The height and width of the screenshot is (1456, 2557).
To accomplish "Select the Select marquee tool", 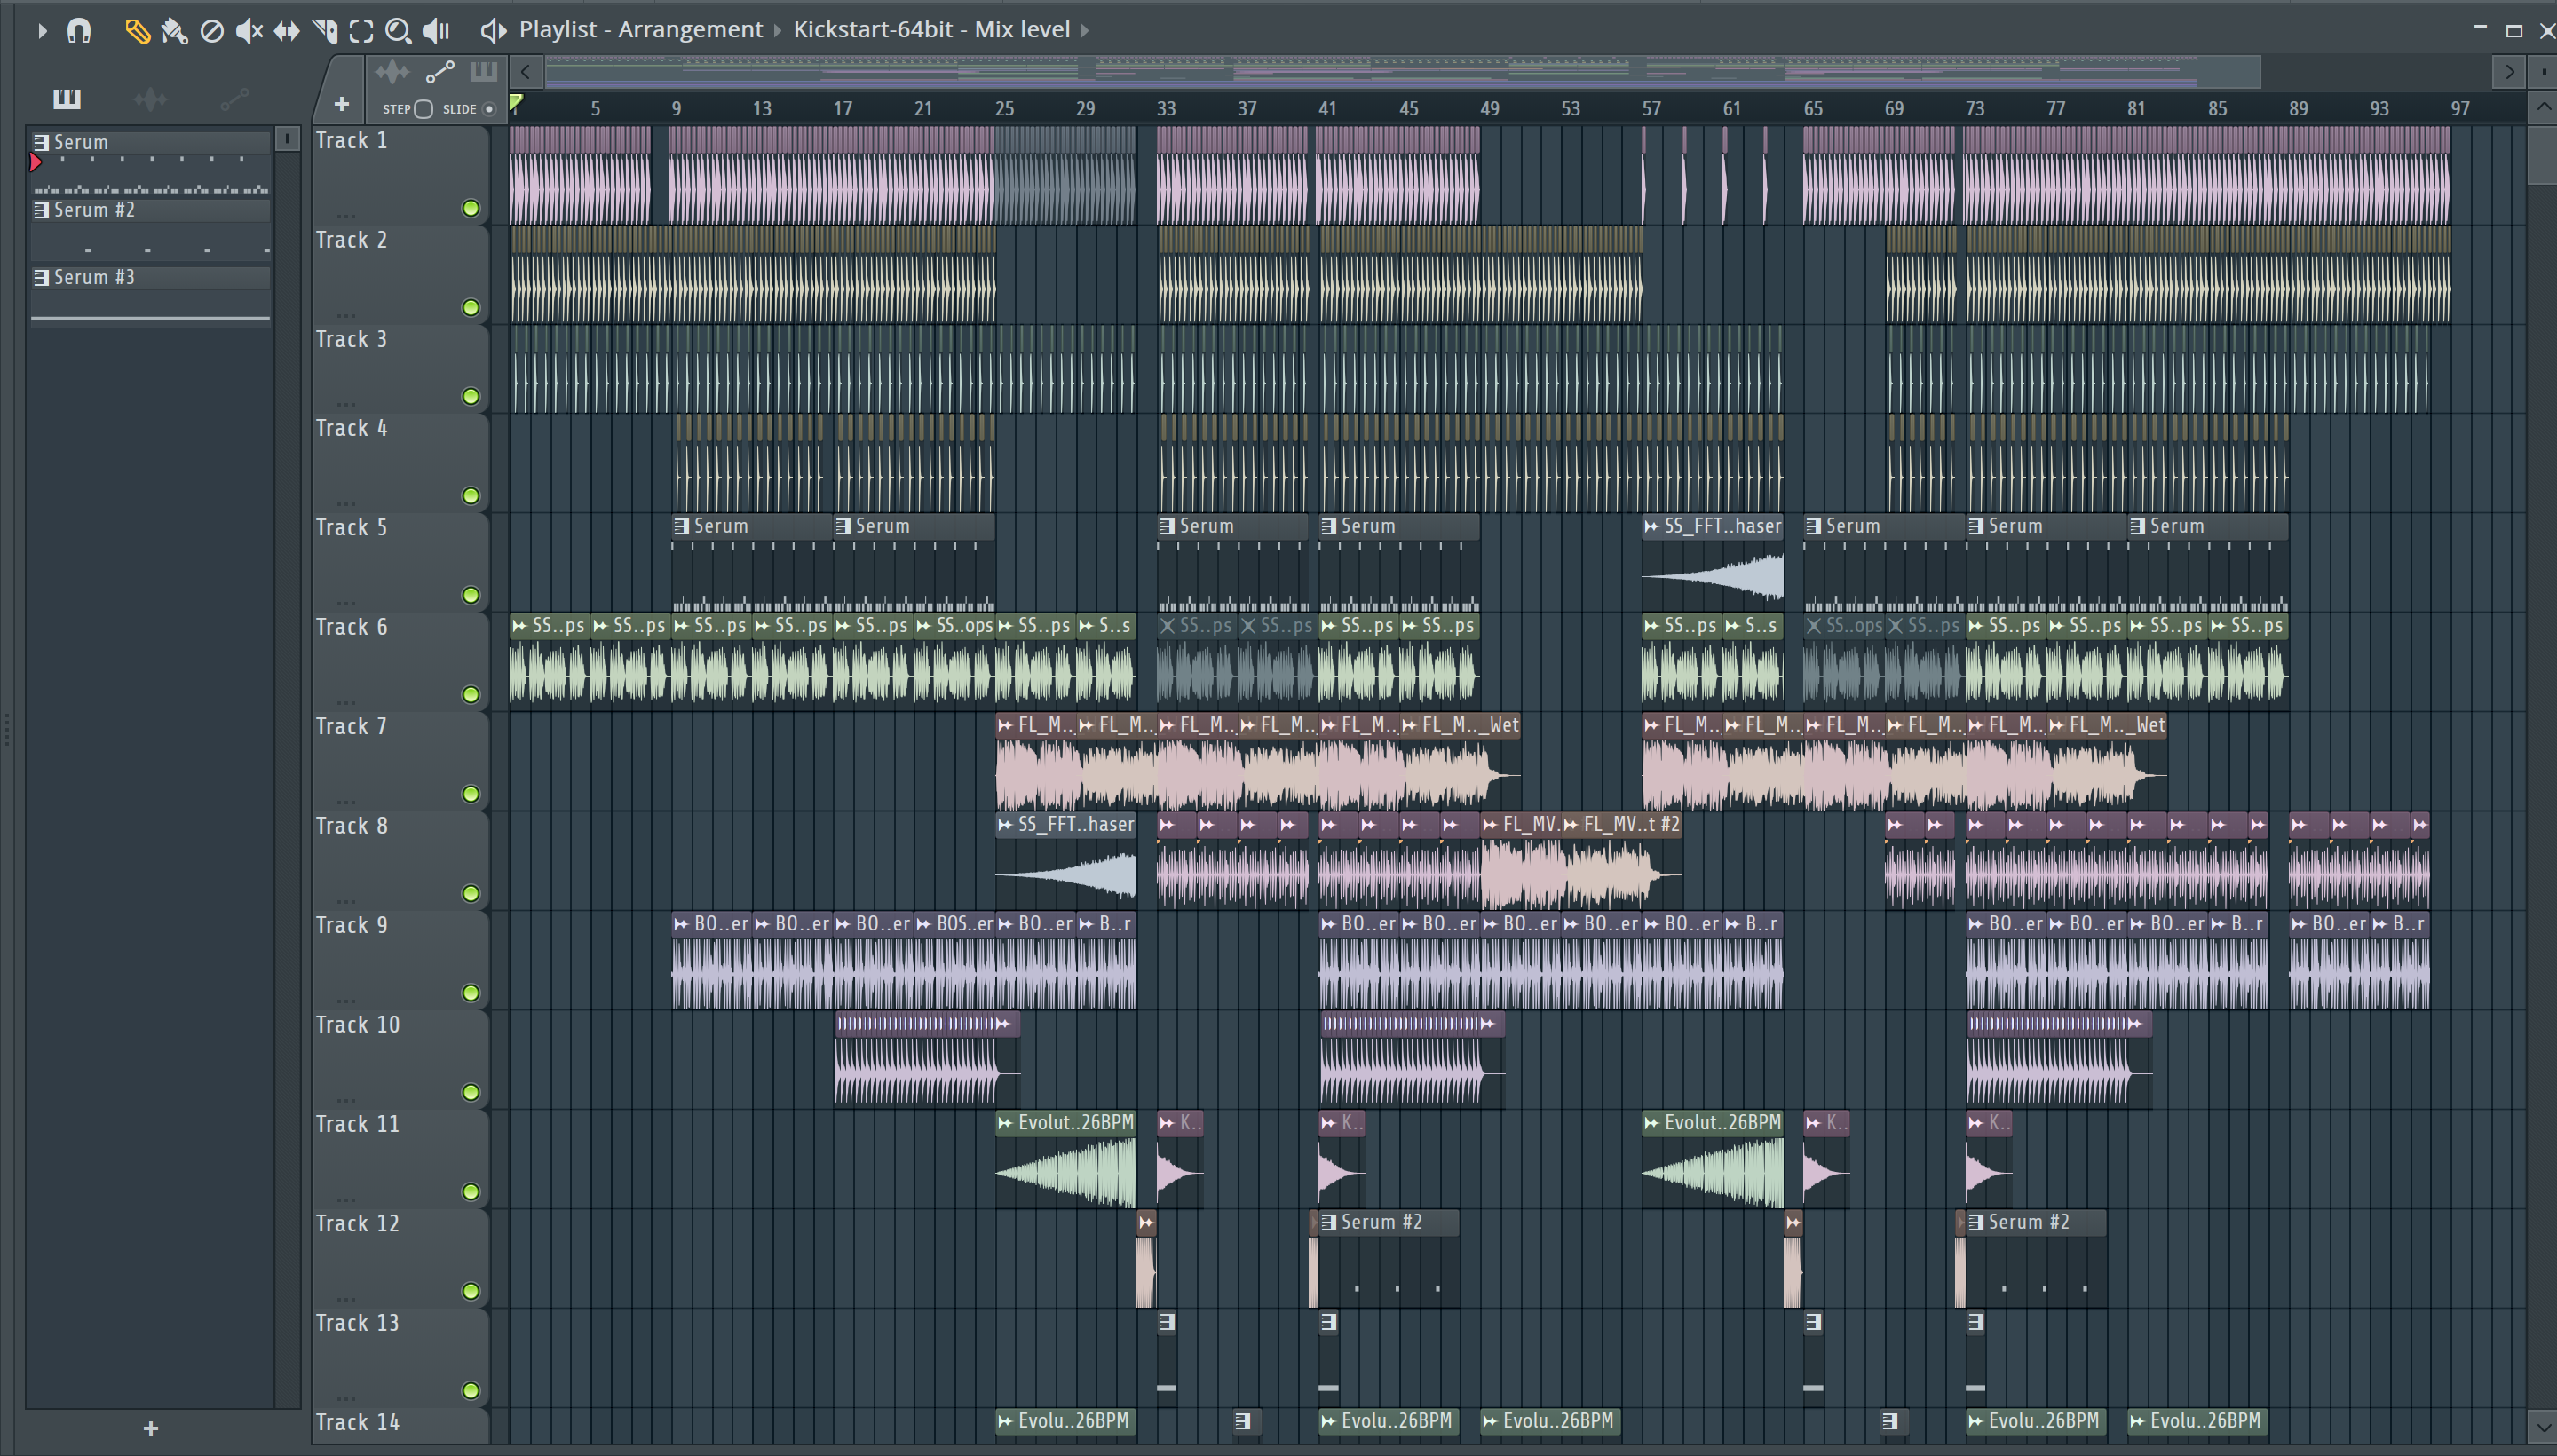I will click(x=361, y=31).
